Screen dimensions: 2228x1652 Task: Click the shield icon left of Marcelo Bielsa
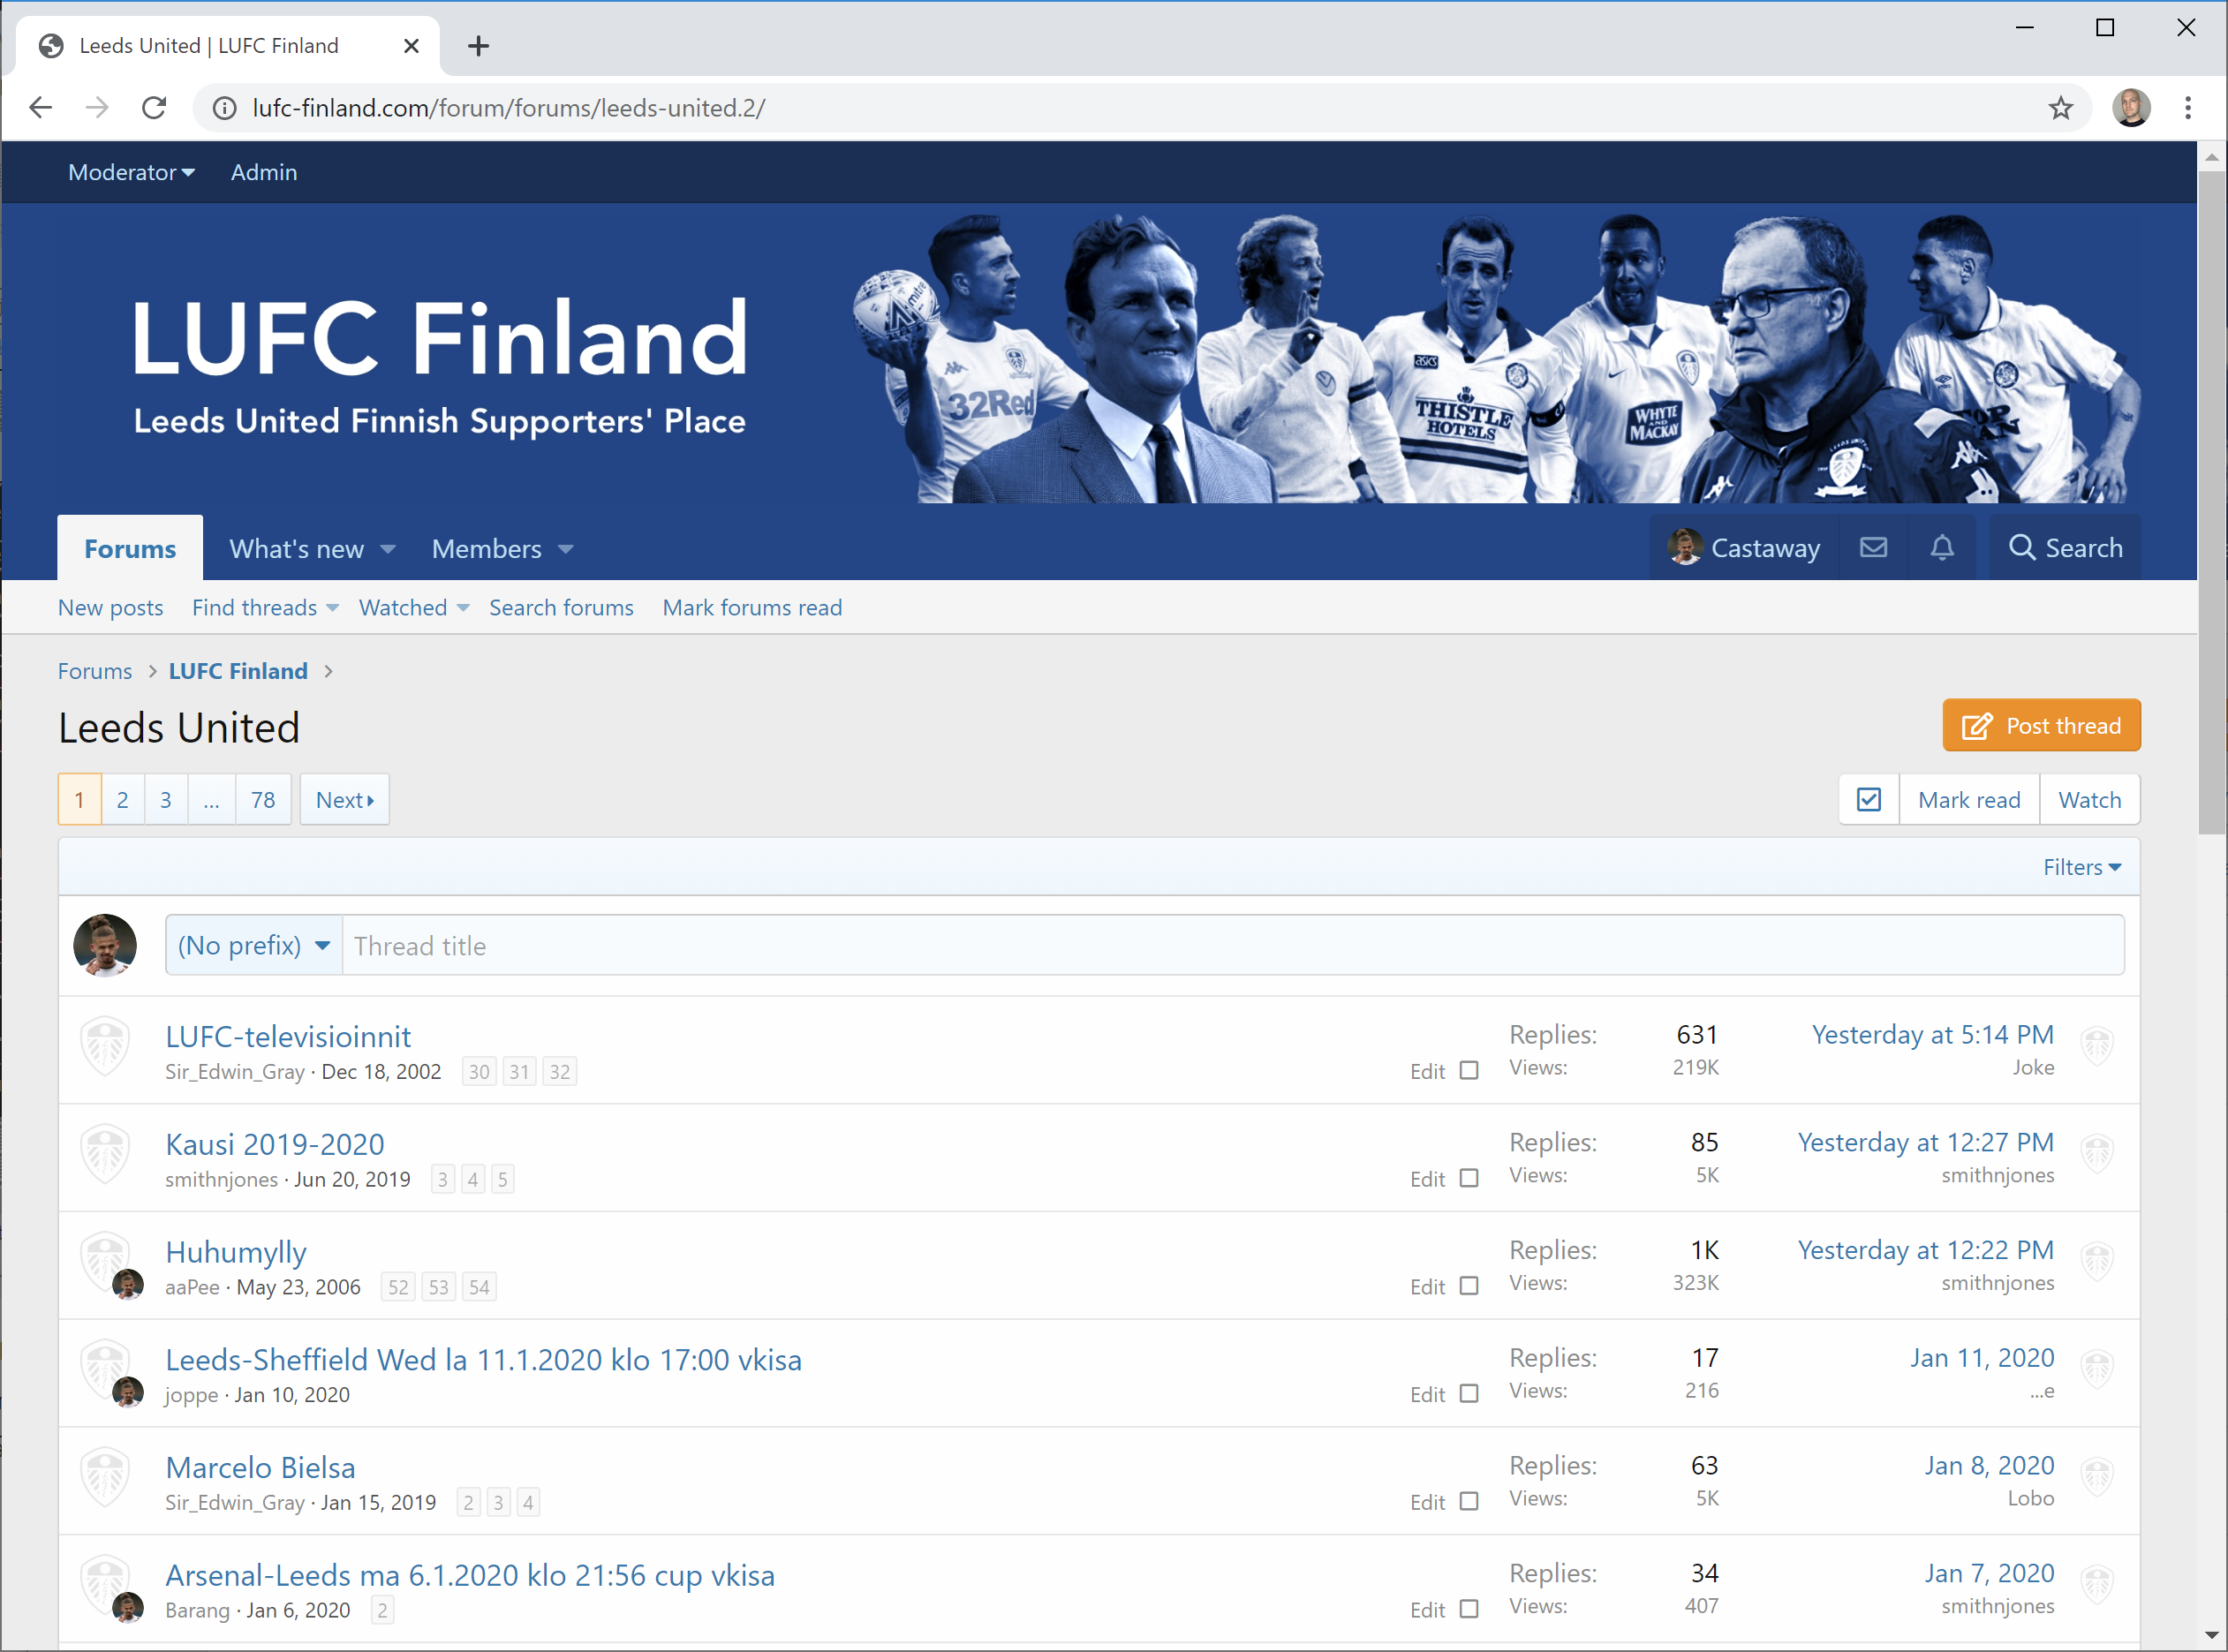pos(105,1477)
